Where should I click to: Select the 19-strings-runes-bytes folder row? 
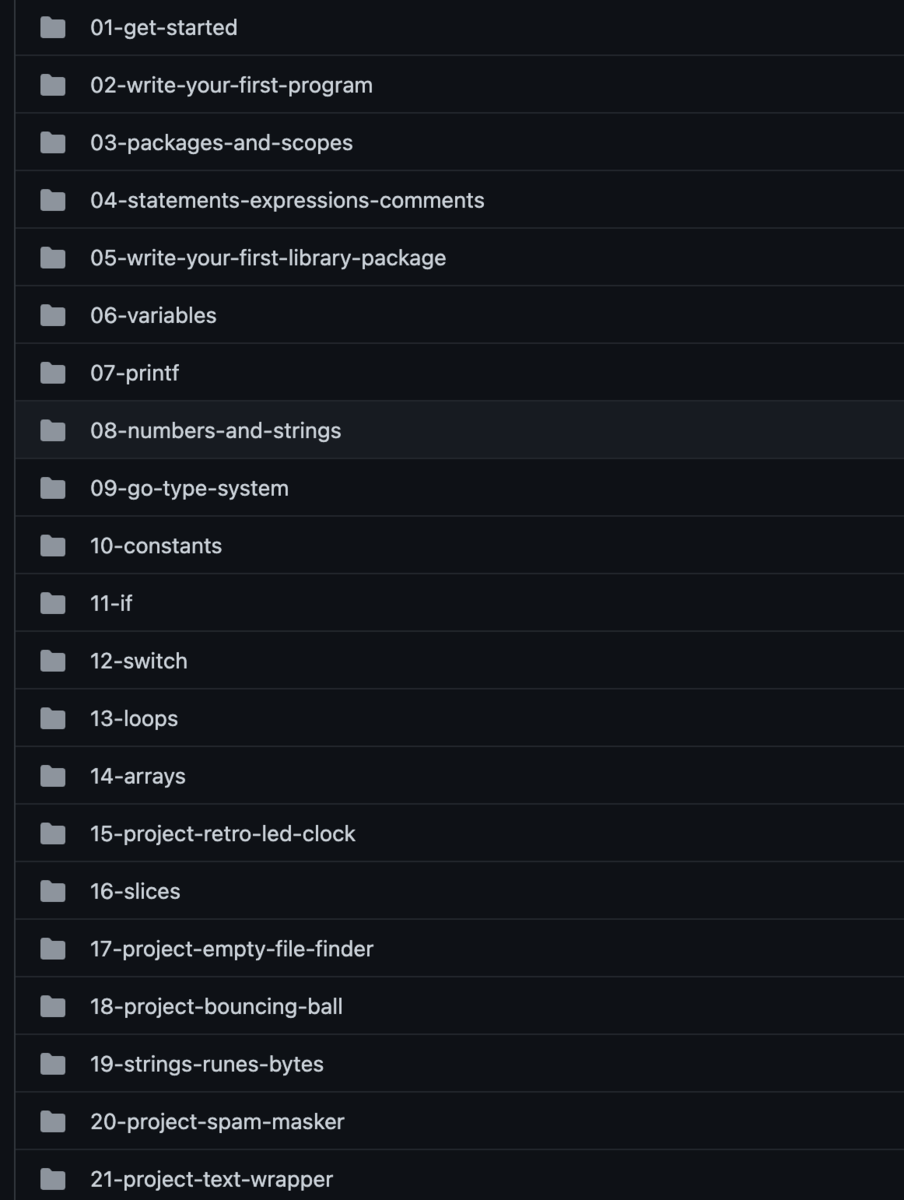(207, 1064)
